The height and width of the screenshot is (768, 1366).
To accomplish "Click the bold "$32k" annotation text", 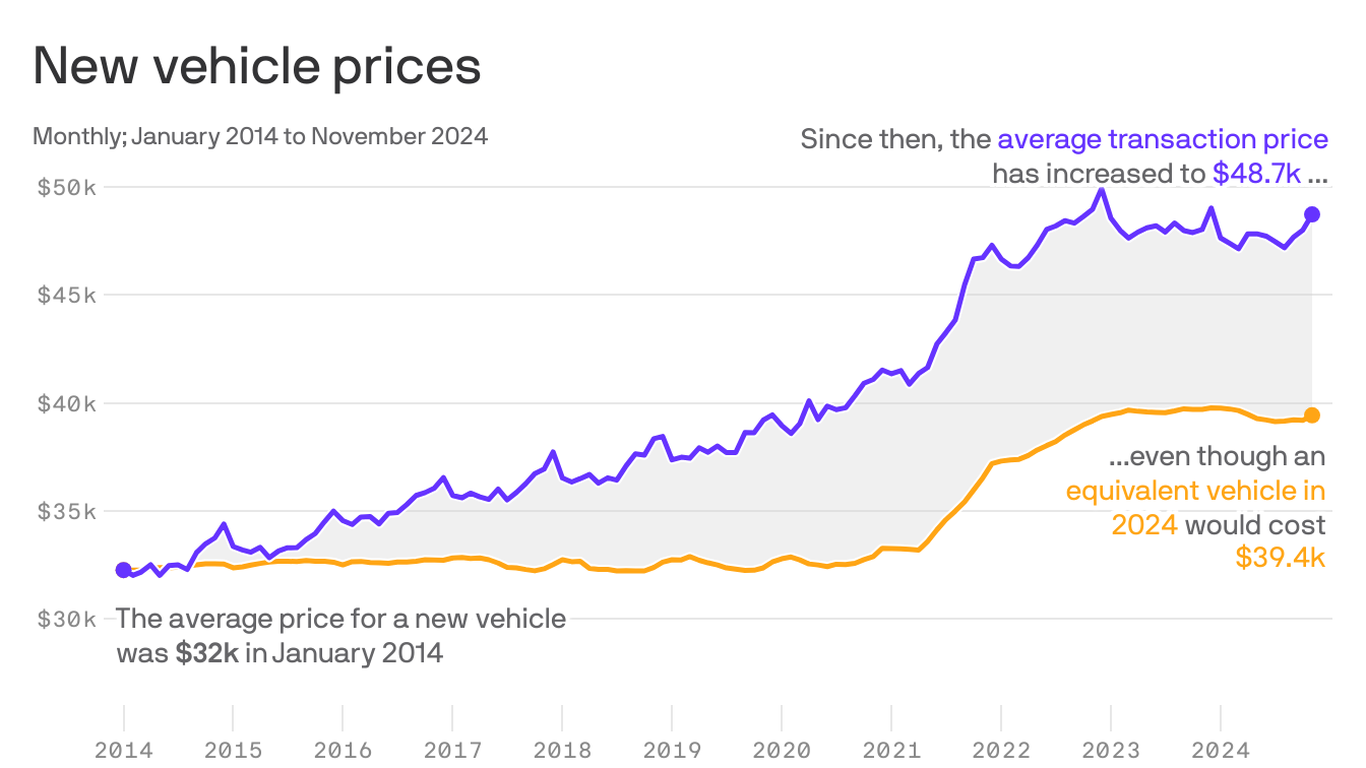I will (x=207, y=654).
